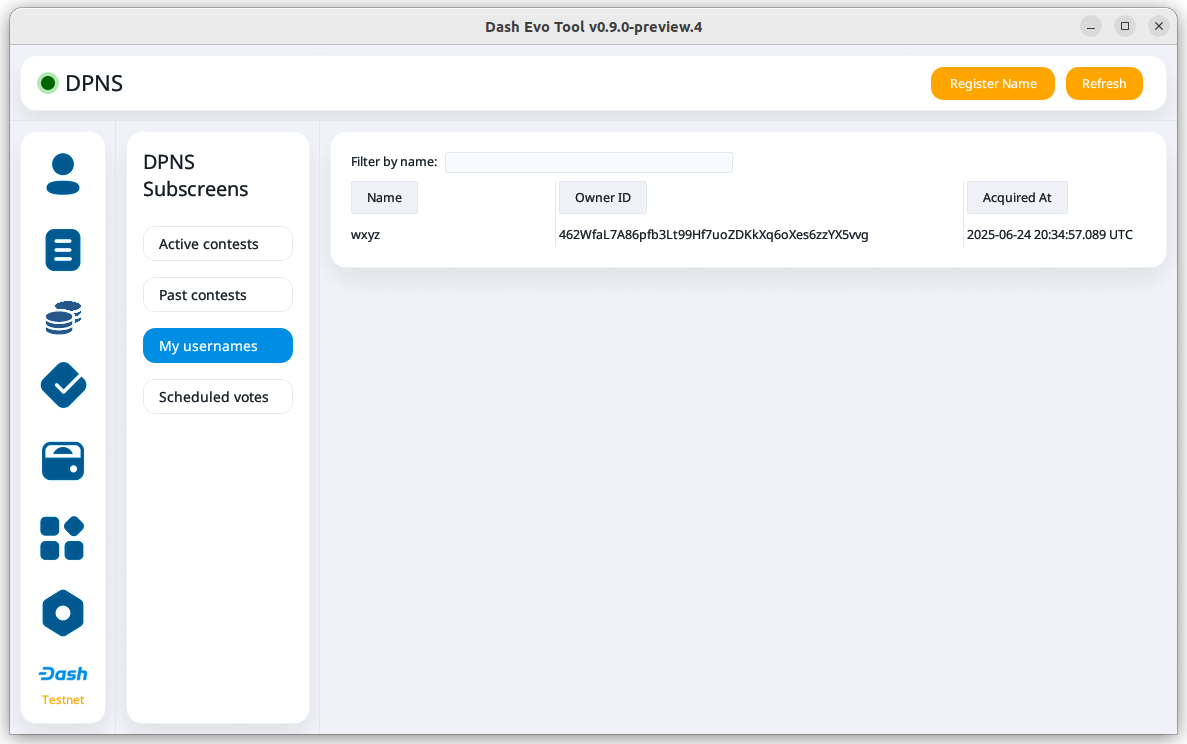Open the hexagon network settings icon
1187x744 pixels.
[63, 613]
